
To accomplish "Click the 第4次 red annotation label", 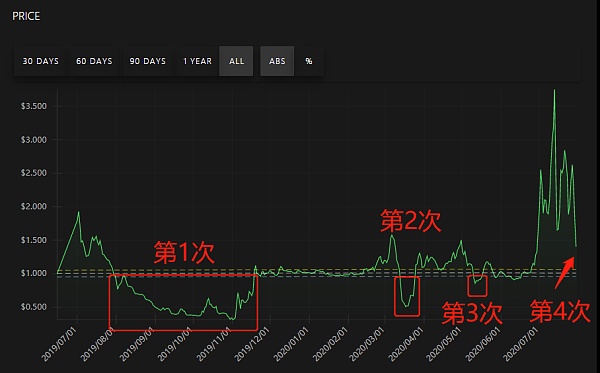I will click(560, 311).
